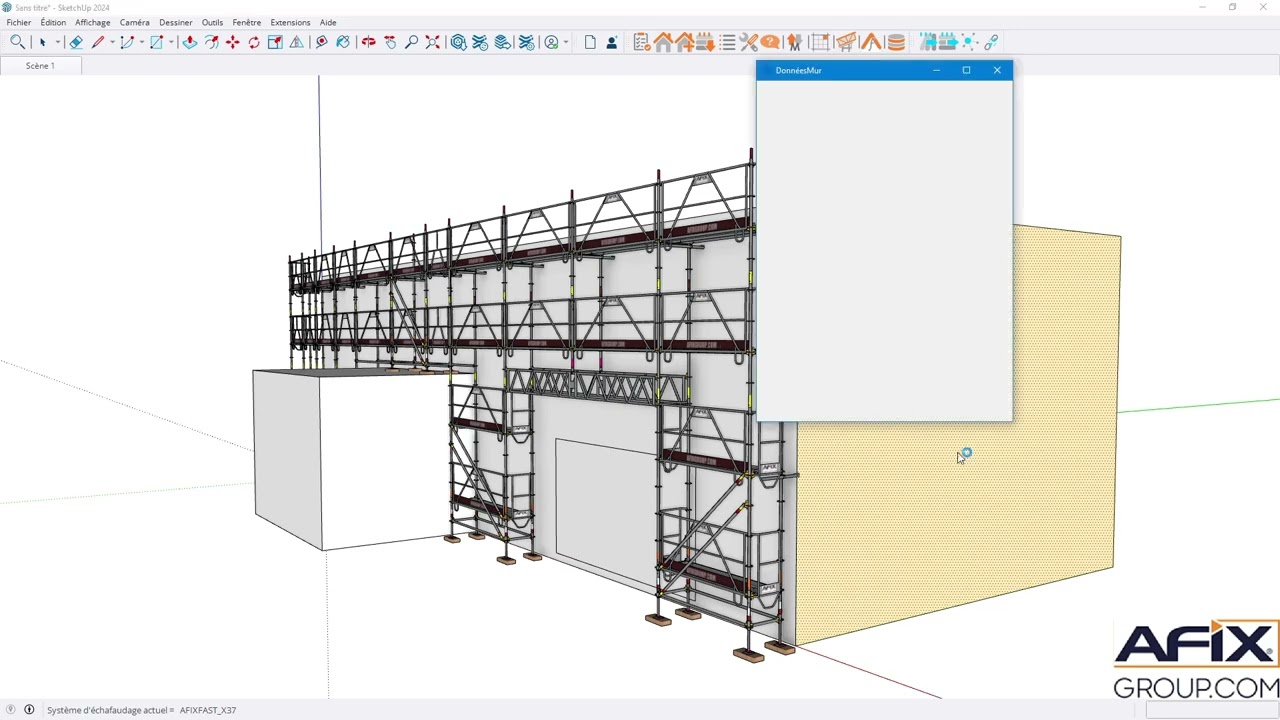Viewport: 1280px width, 720px height.
Task: Open the Fenêtre menu
Action: 247,22
